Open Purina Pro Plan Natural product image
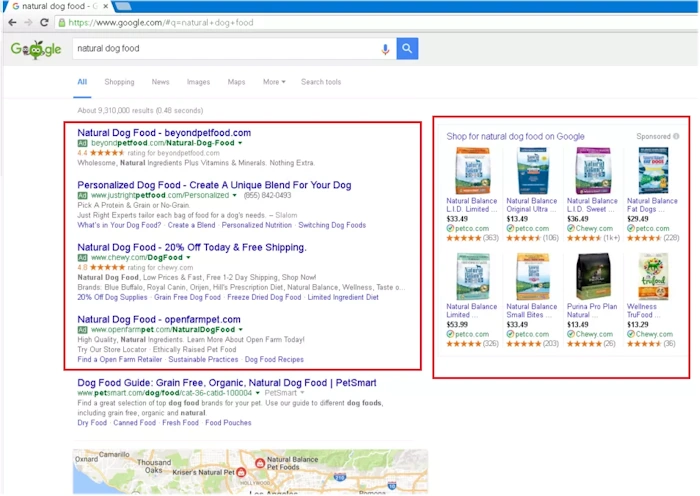This screenshot has width=700, height=496. [593, 276]
